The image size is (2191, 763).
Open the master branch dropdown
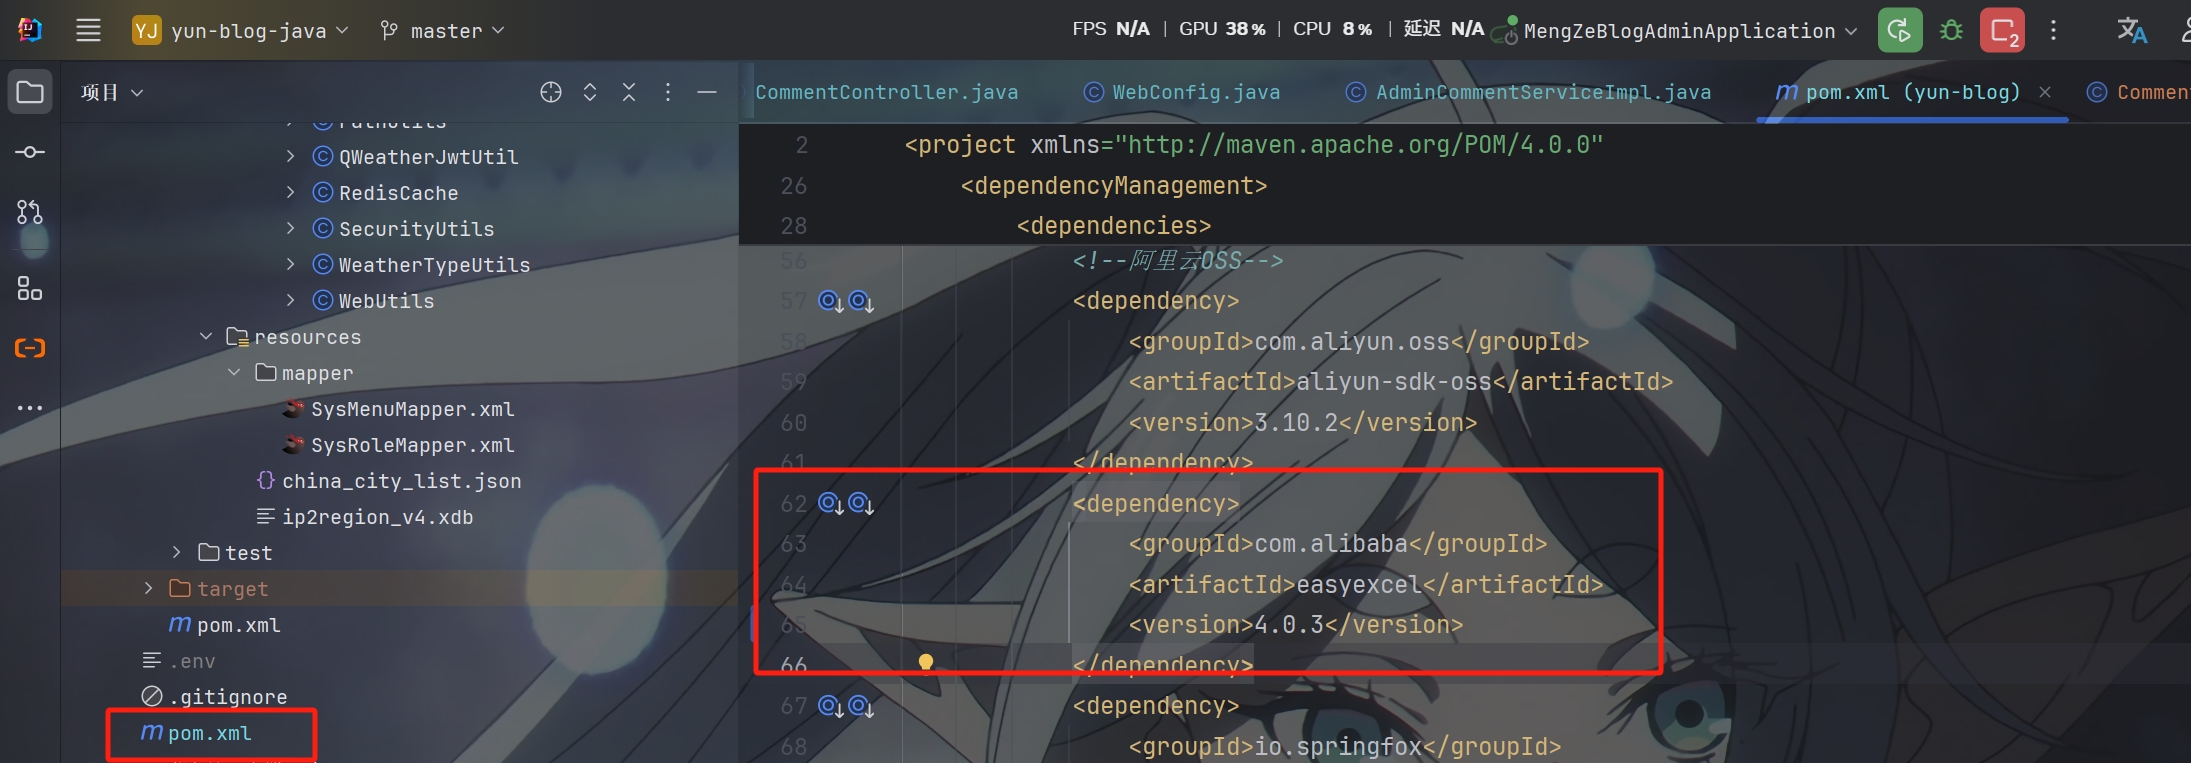[442, 31]
